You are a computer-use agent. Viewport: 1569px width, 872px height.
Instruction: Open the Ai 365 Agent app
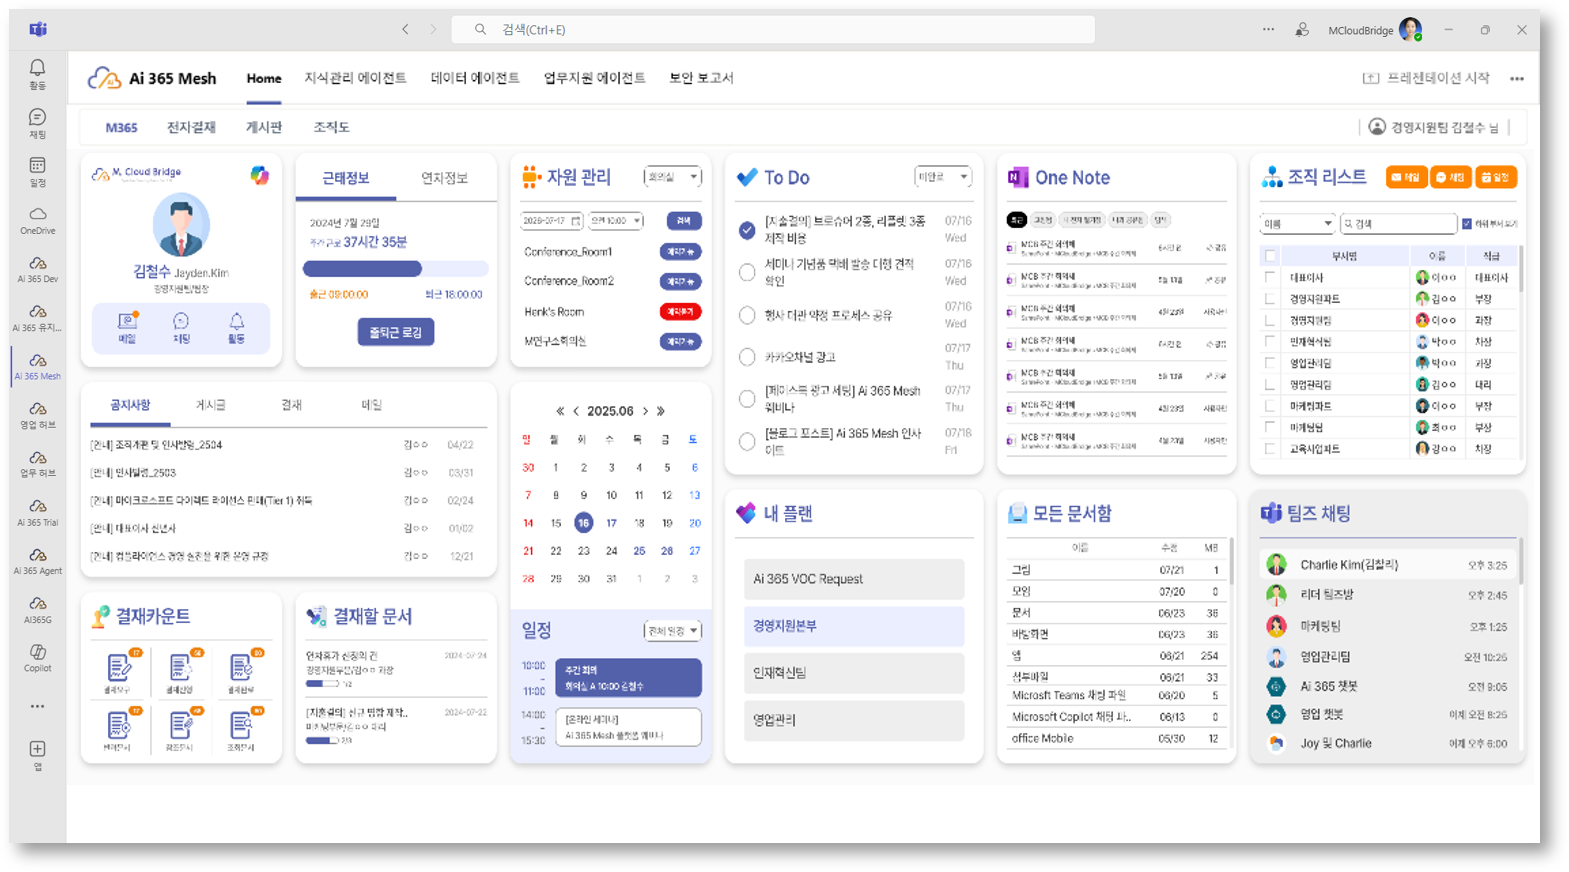(x=37, y=561)
